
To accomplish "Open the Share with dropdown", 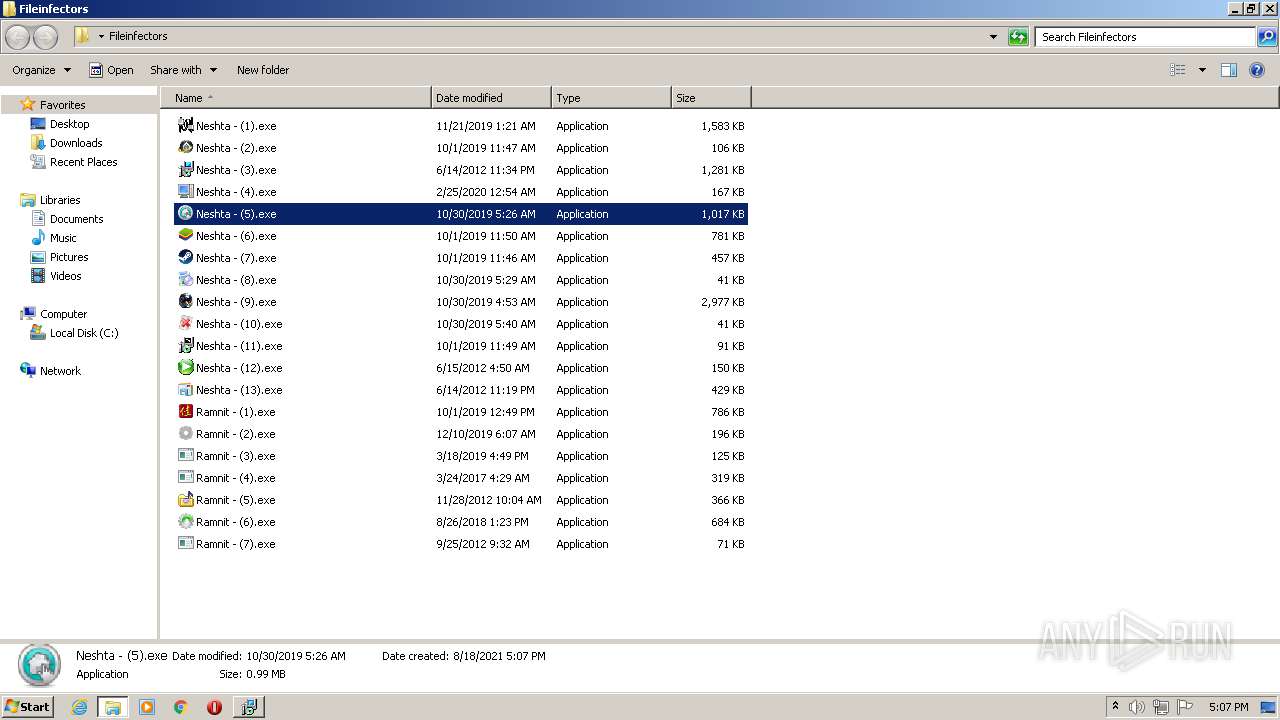I will click(183, 70).
